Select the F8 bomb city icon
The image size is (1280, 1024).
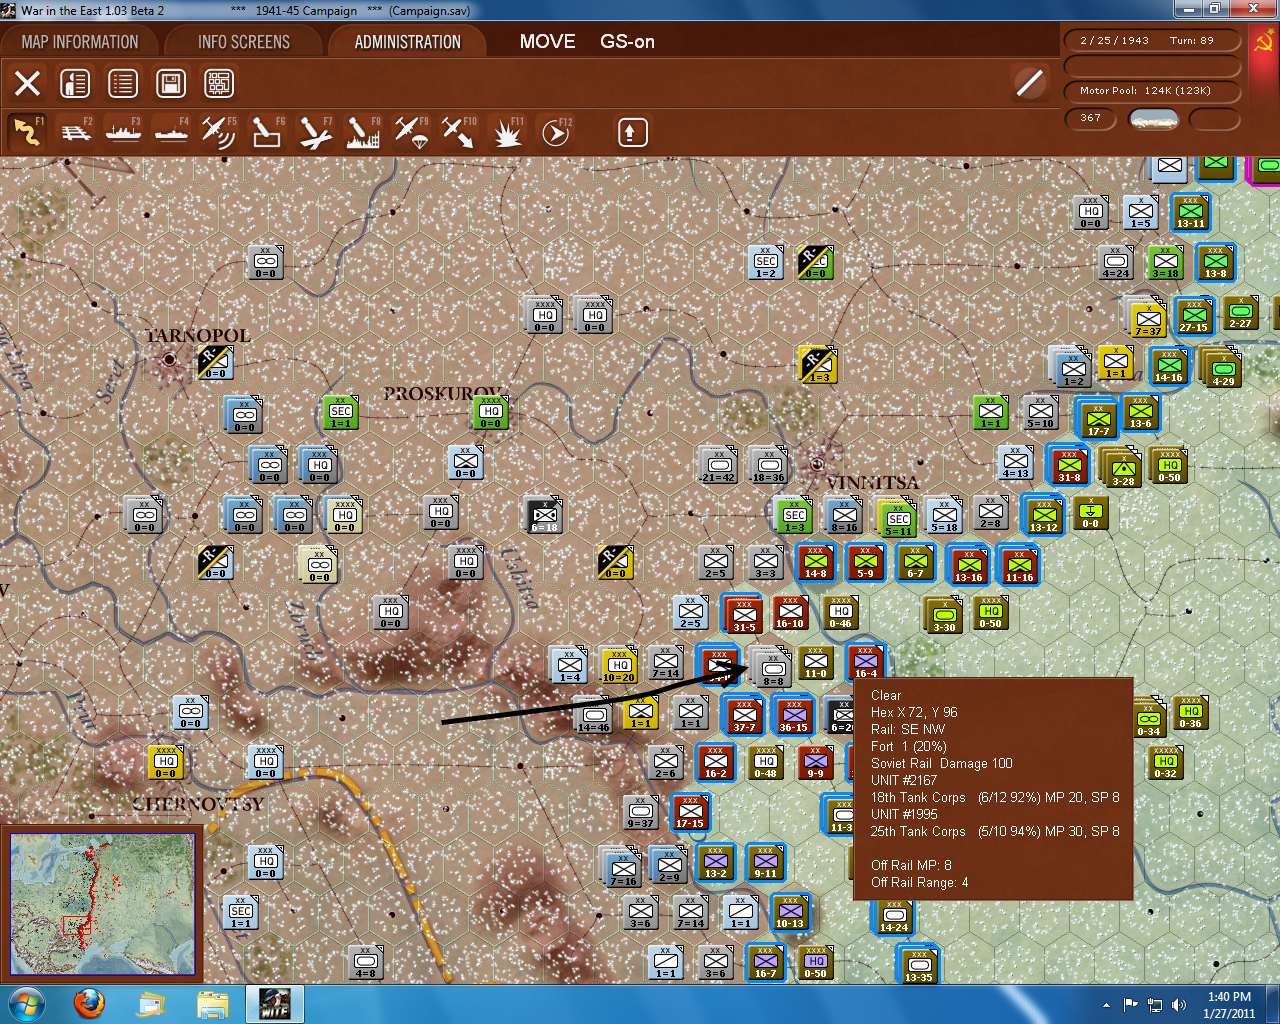(x=363, y=132)
